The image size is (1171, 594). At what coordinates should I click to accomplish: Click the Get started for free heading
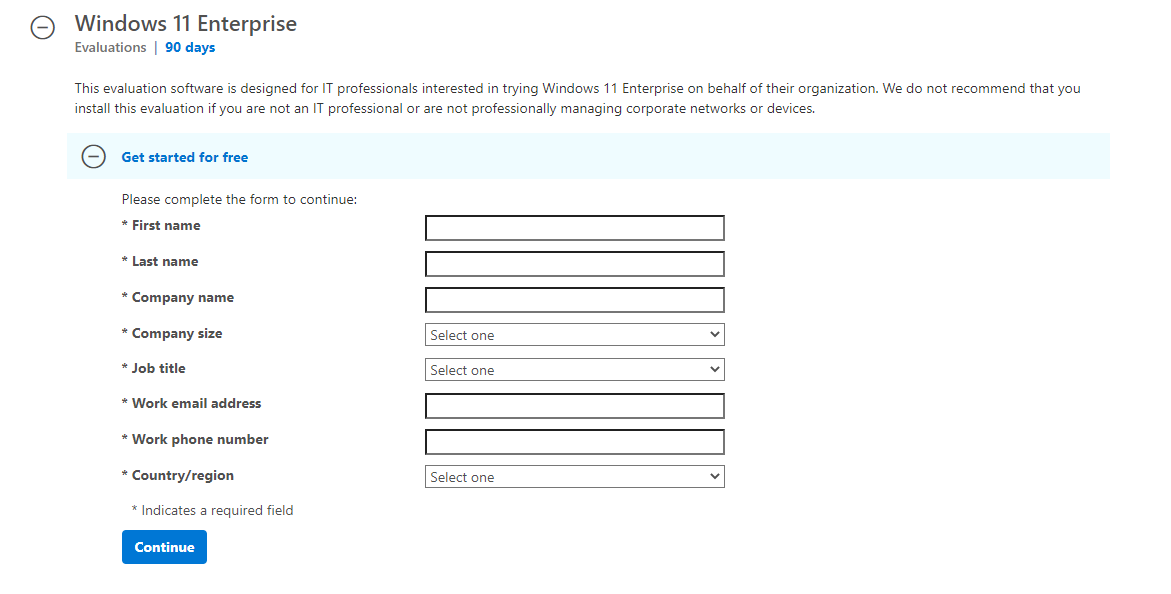coord(185,157)
